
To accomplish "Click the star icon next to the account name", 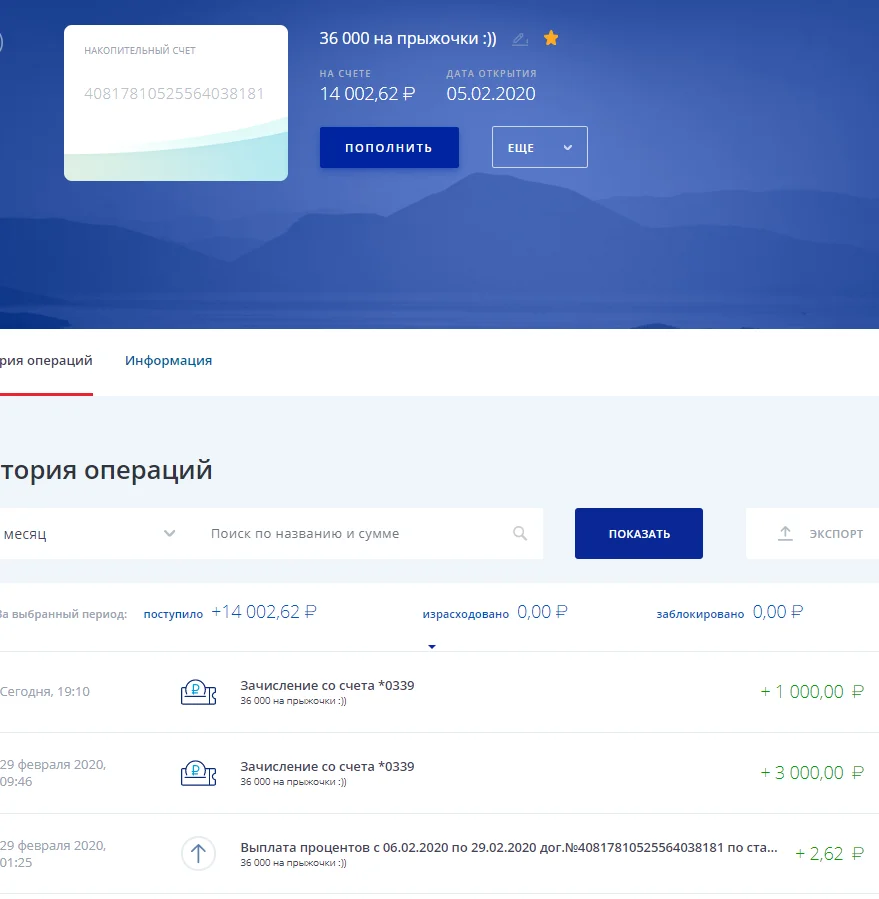I will [550, 38].
